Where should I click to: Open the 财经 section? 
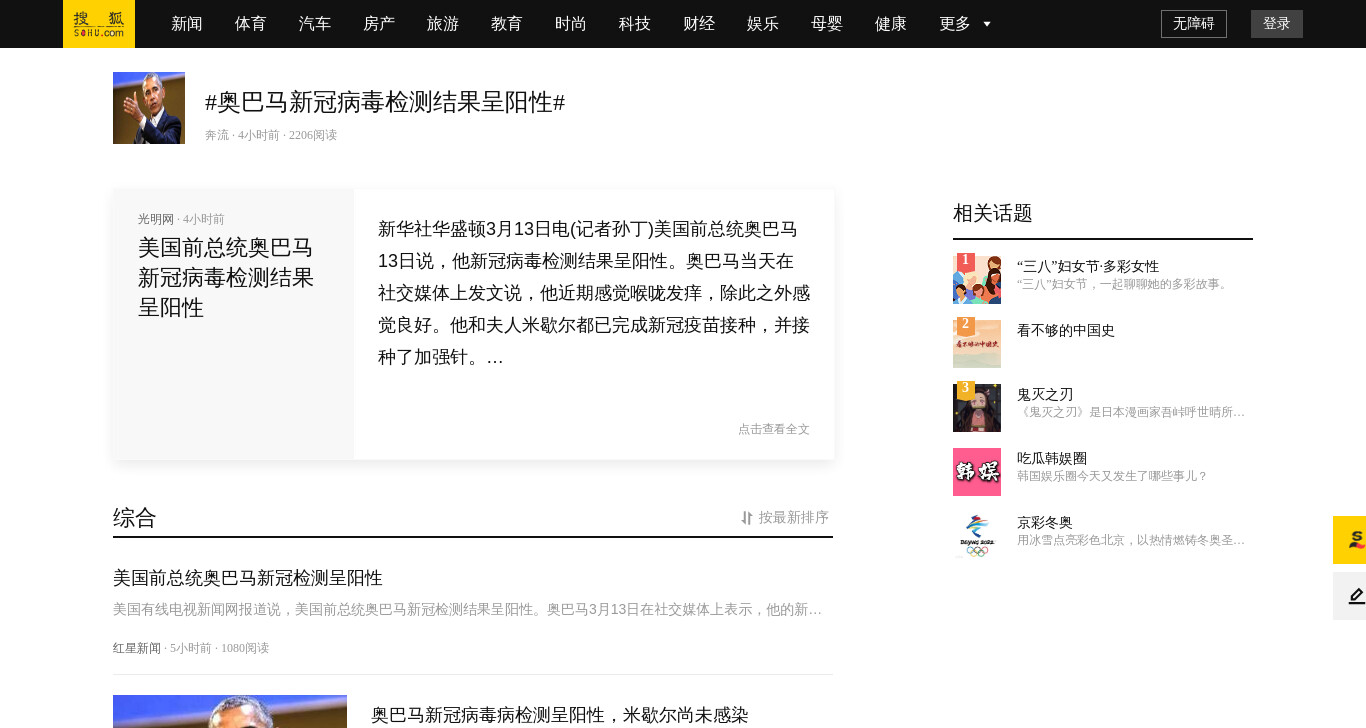pos(699,24)
